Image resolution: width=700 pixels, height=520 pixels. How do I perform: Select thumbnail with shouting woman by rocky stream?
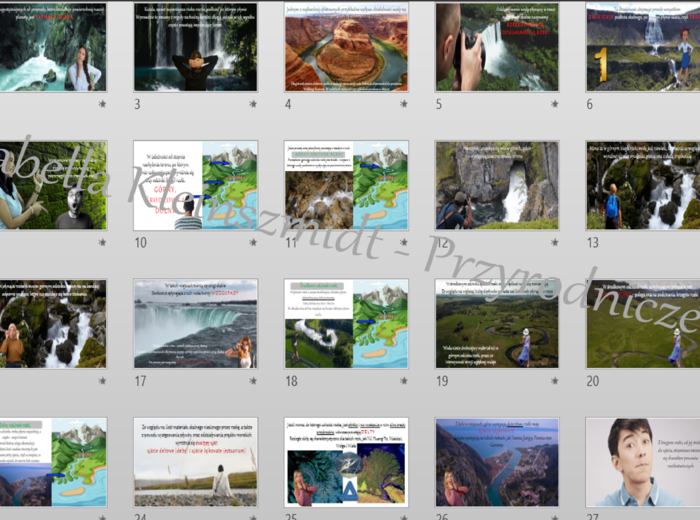[x=53, y=324]
